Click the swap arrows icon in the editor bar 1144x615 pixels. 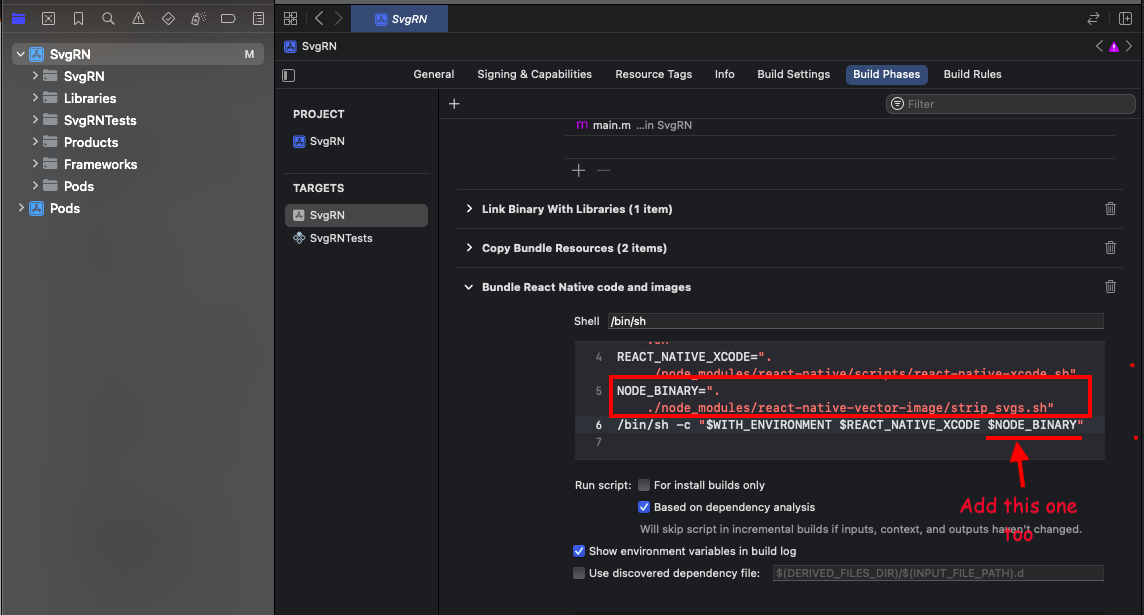tap(1093, 18)
